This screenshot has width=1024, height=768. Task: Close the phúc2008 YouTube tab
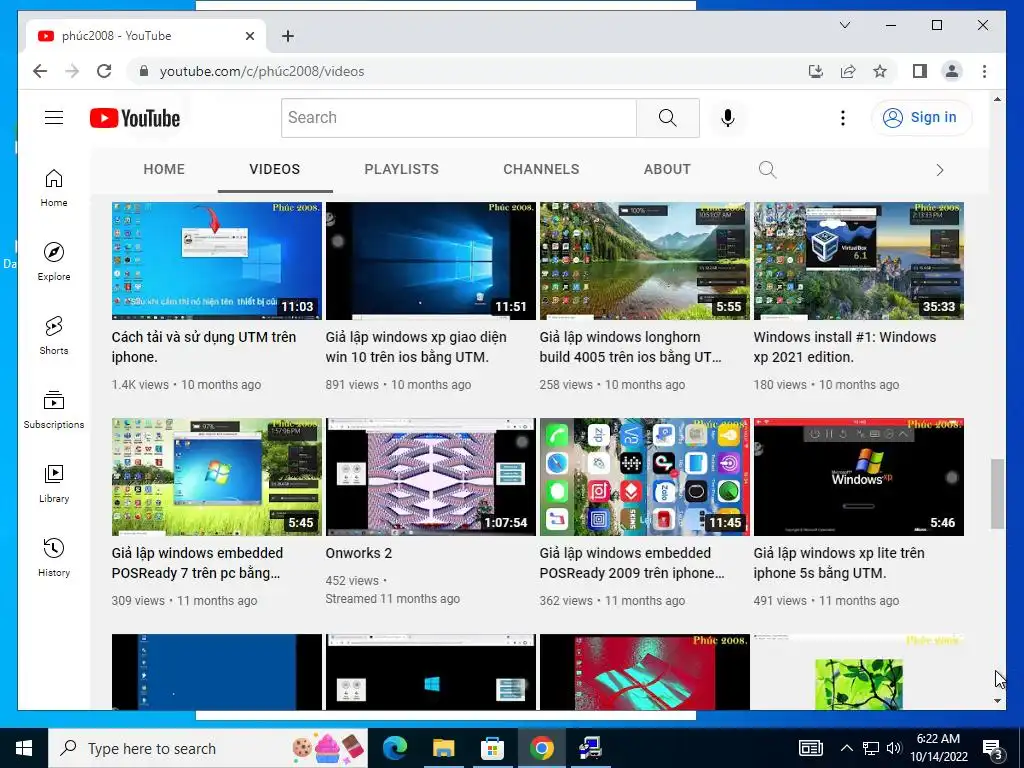[249, 36]
